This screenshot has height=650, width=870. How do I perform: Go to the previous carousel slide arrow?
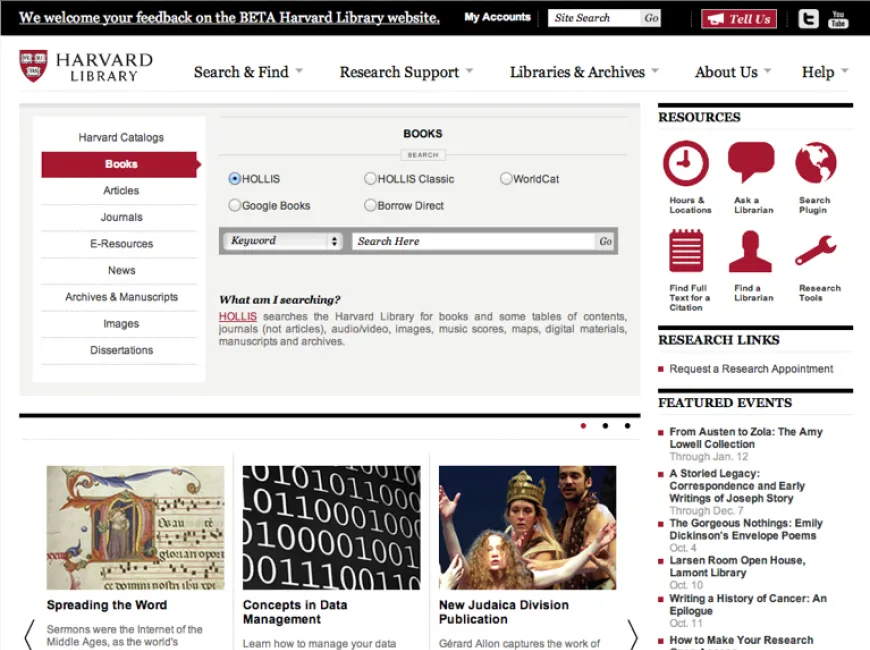pyautogui.click(x=29, y=634)
